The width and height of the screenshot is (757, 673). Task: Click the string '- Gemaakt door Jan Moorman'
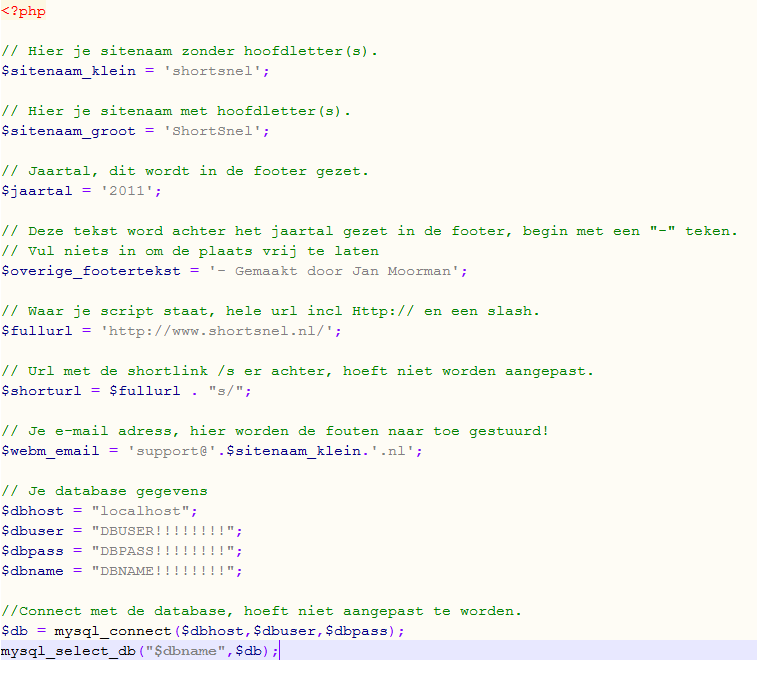tap(334, 271)
